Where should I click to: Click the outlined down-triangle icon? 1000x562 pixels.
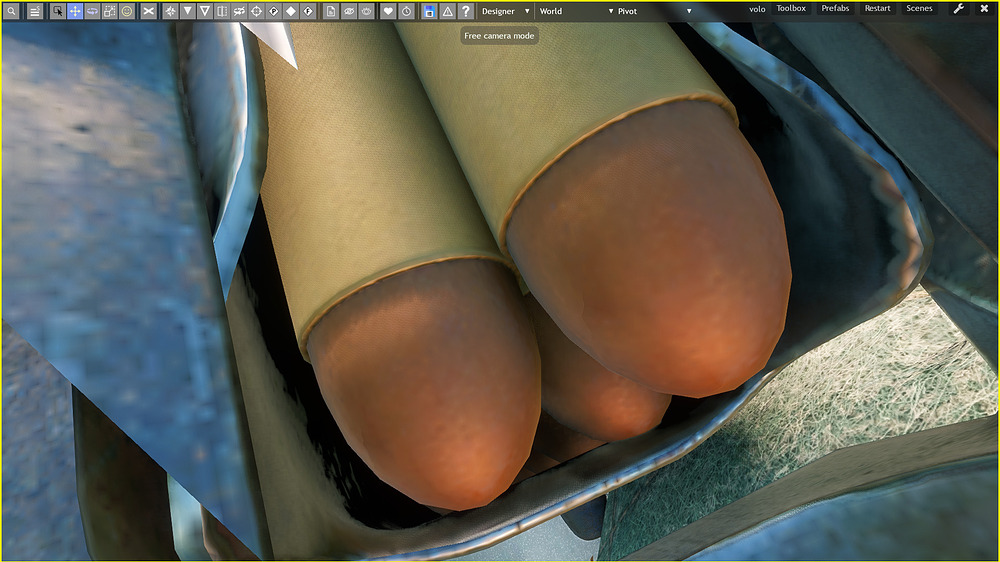[x=205, y=11]
